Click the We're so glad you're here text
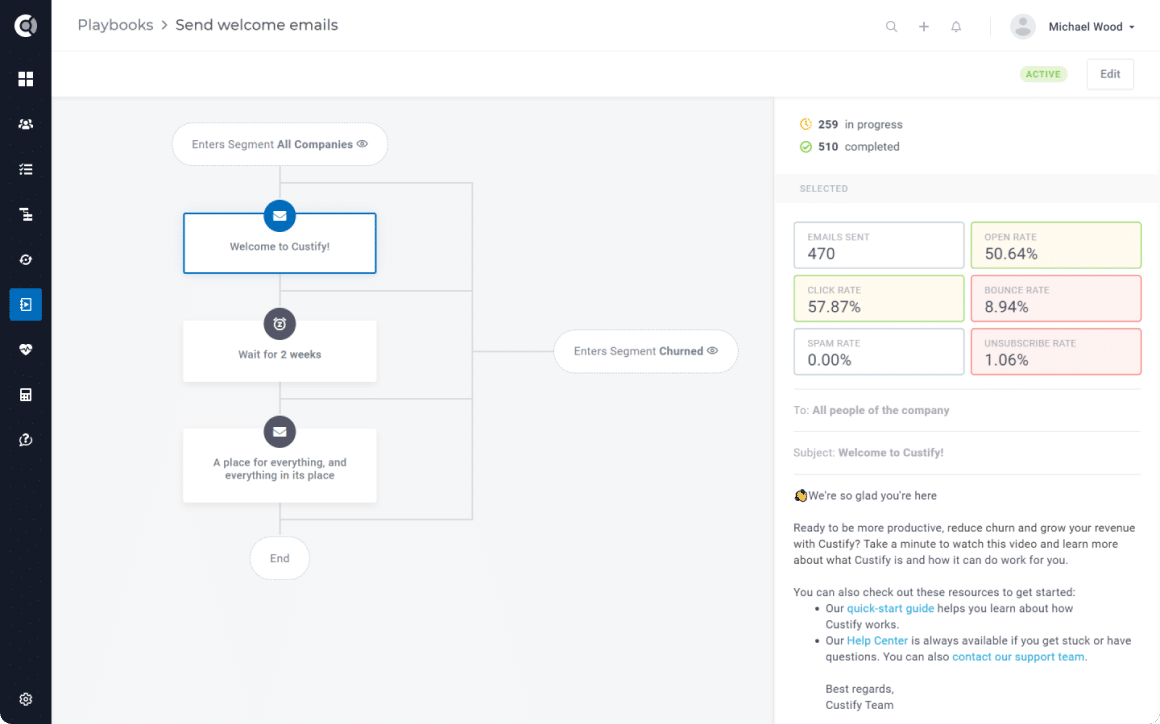The image size is (1160, 724). coord(872,495)
